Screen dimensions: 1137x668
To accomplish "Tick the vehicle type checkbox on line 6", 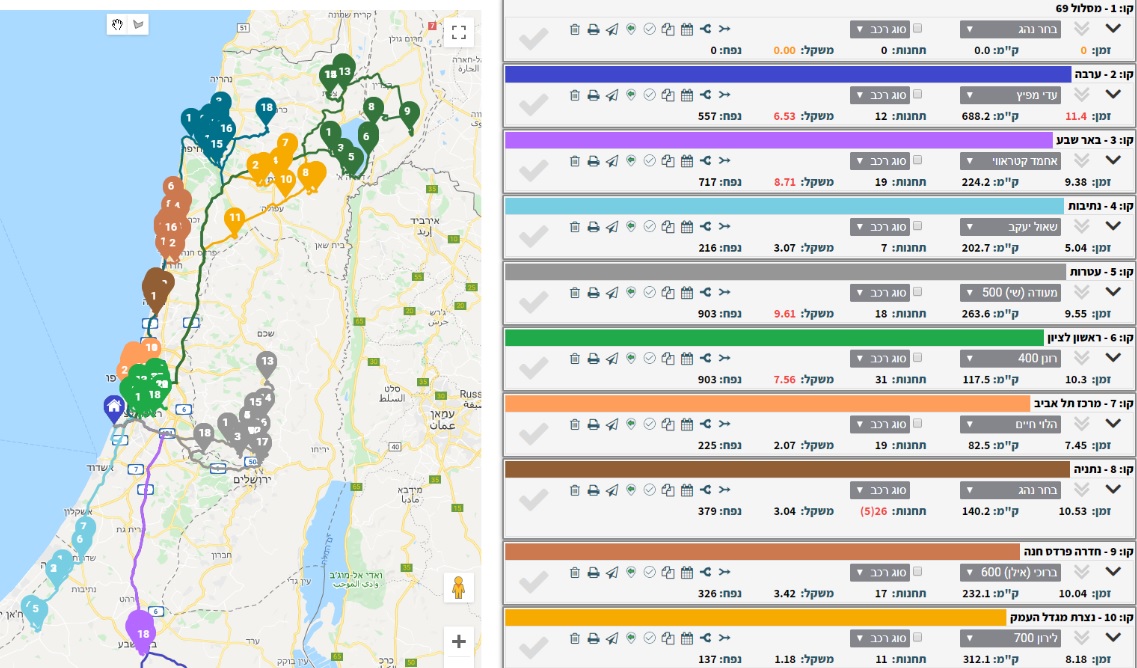I will coord(918,359).
